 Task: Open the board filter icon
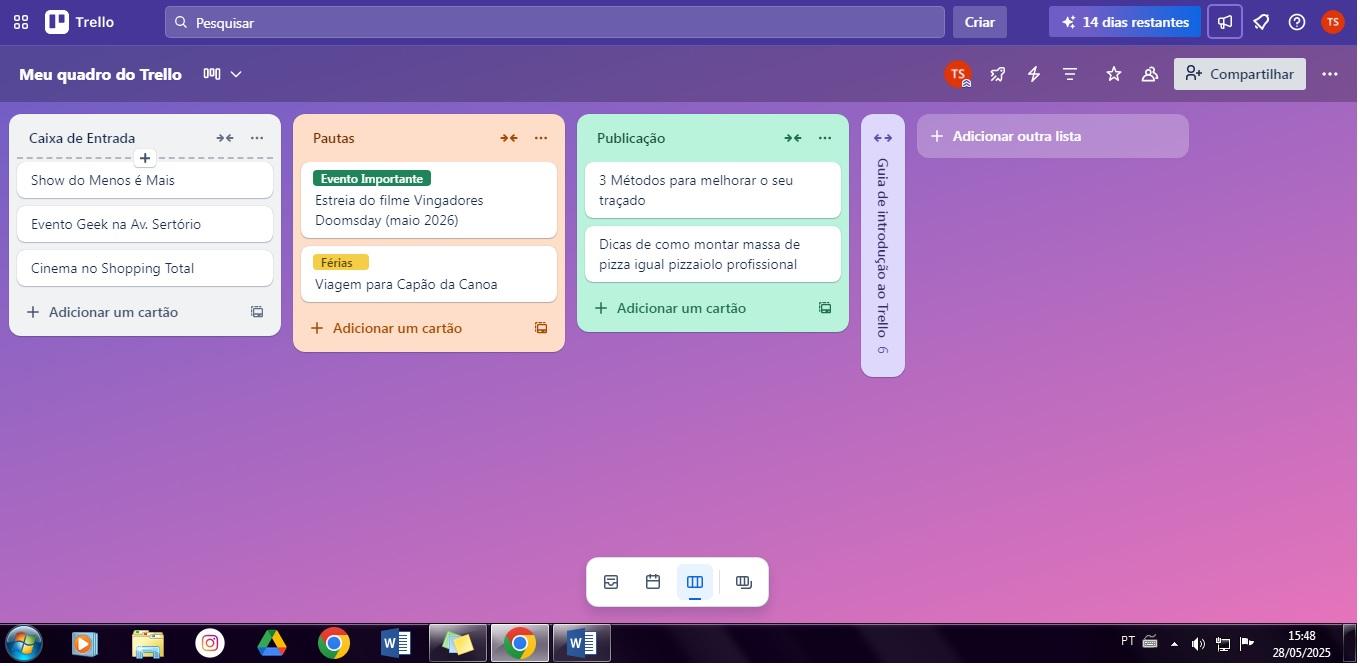pyautogui.click(x=1070, y=74)
